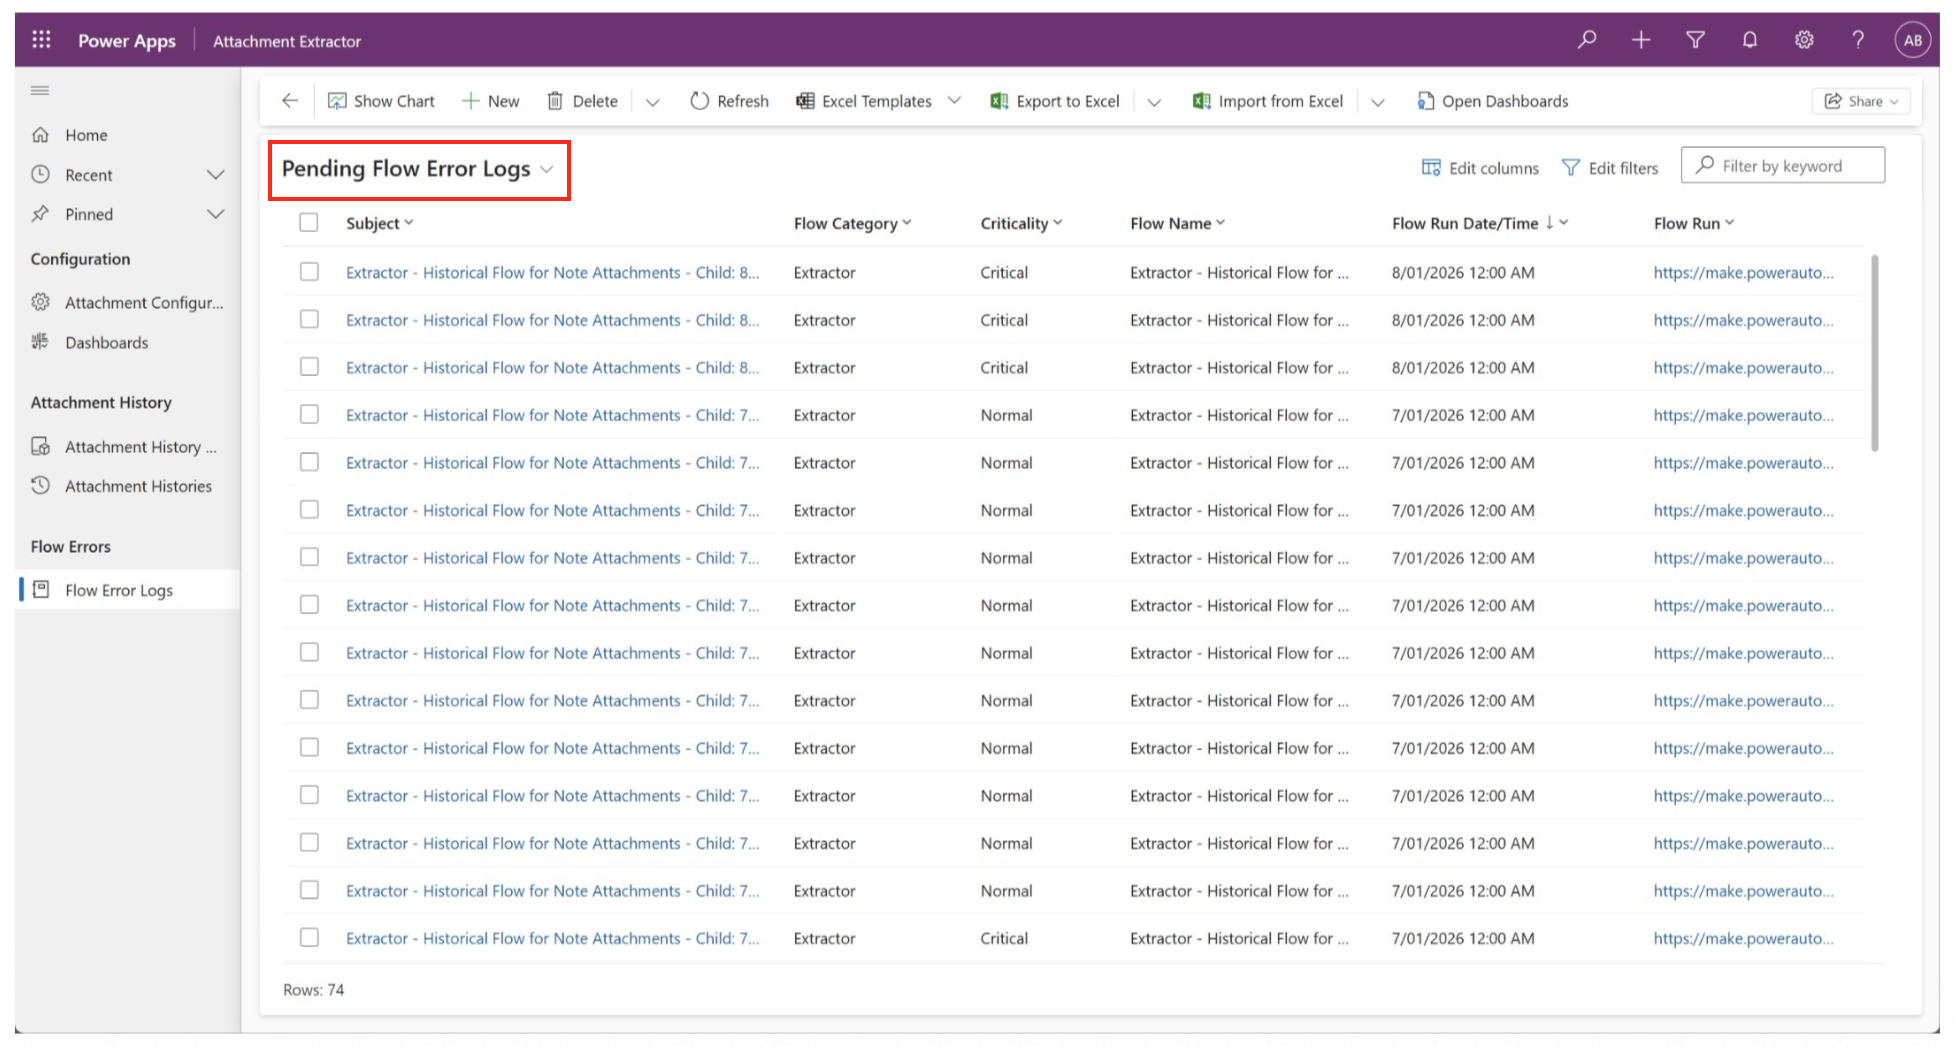Viewport: 1956px width, 1046px height.
Task: Select the first row's checkbox
Action: pos(309,272)
